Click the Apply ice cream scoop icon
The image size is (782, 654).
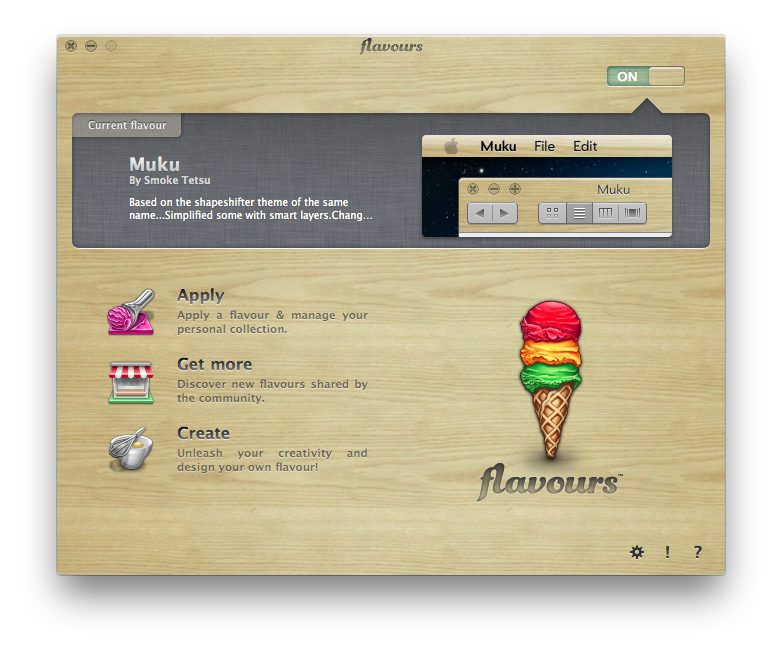pyautogui.click(x=131, y=312)
